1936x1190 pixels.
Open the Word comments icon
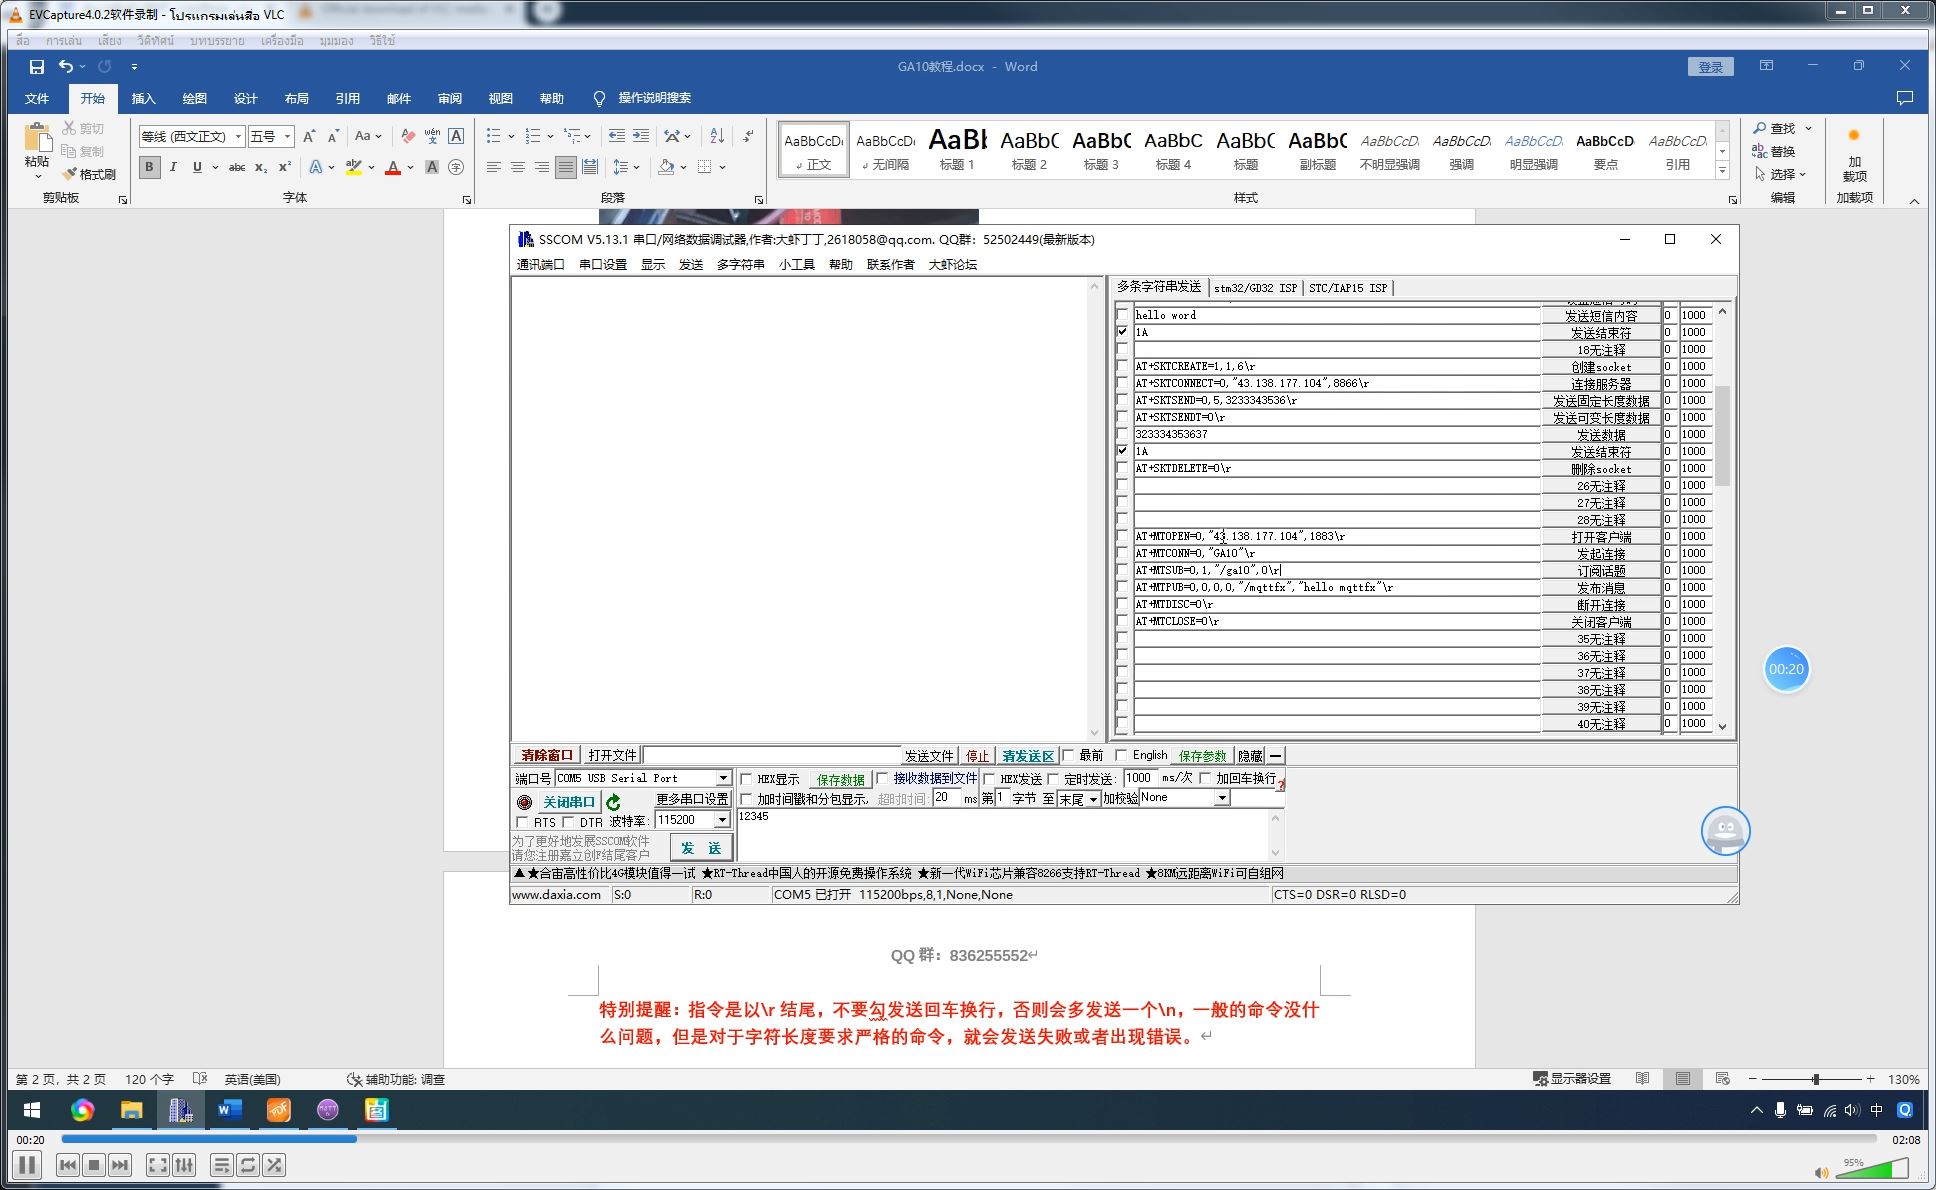[1904, 98]
